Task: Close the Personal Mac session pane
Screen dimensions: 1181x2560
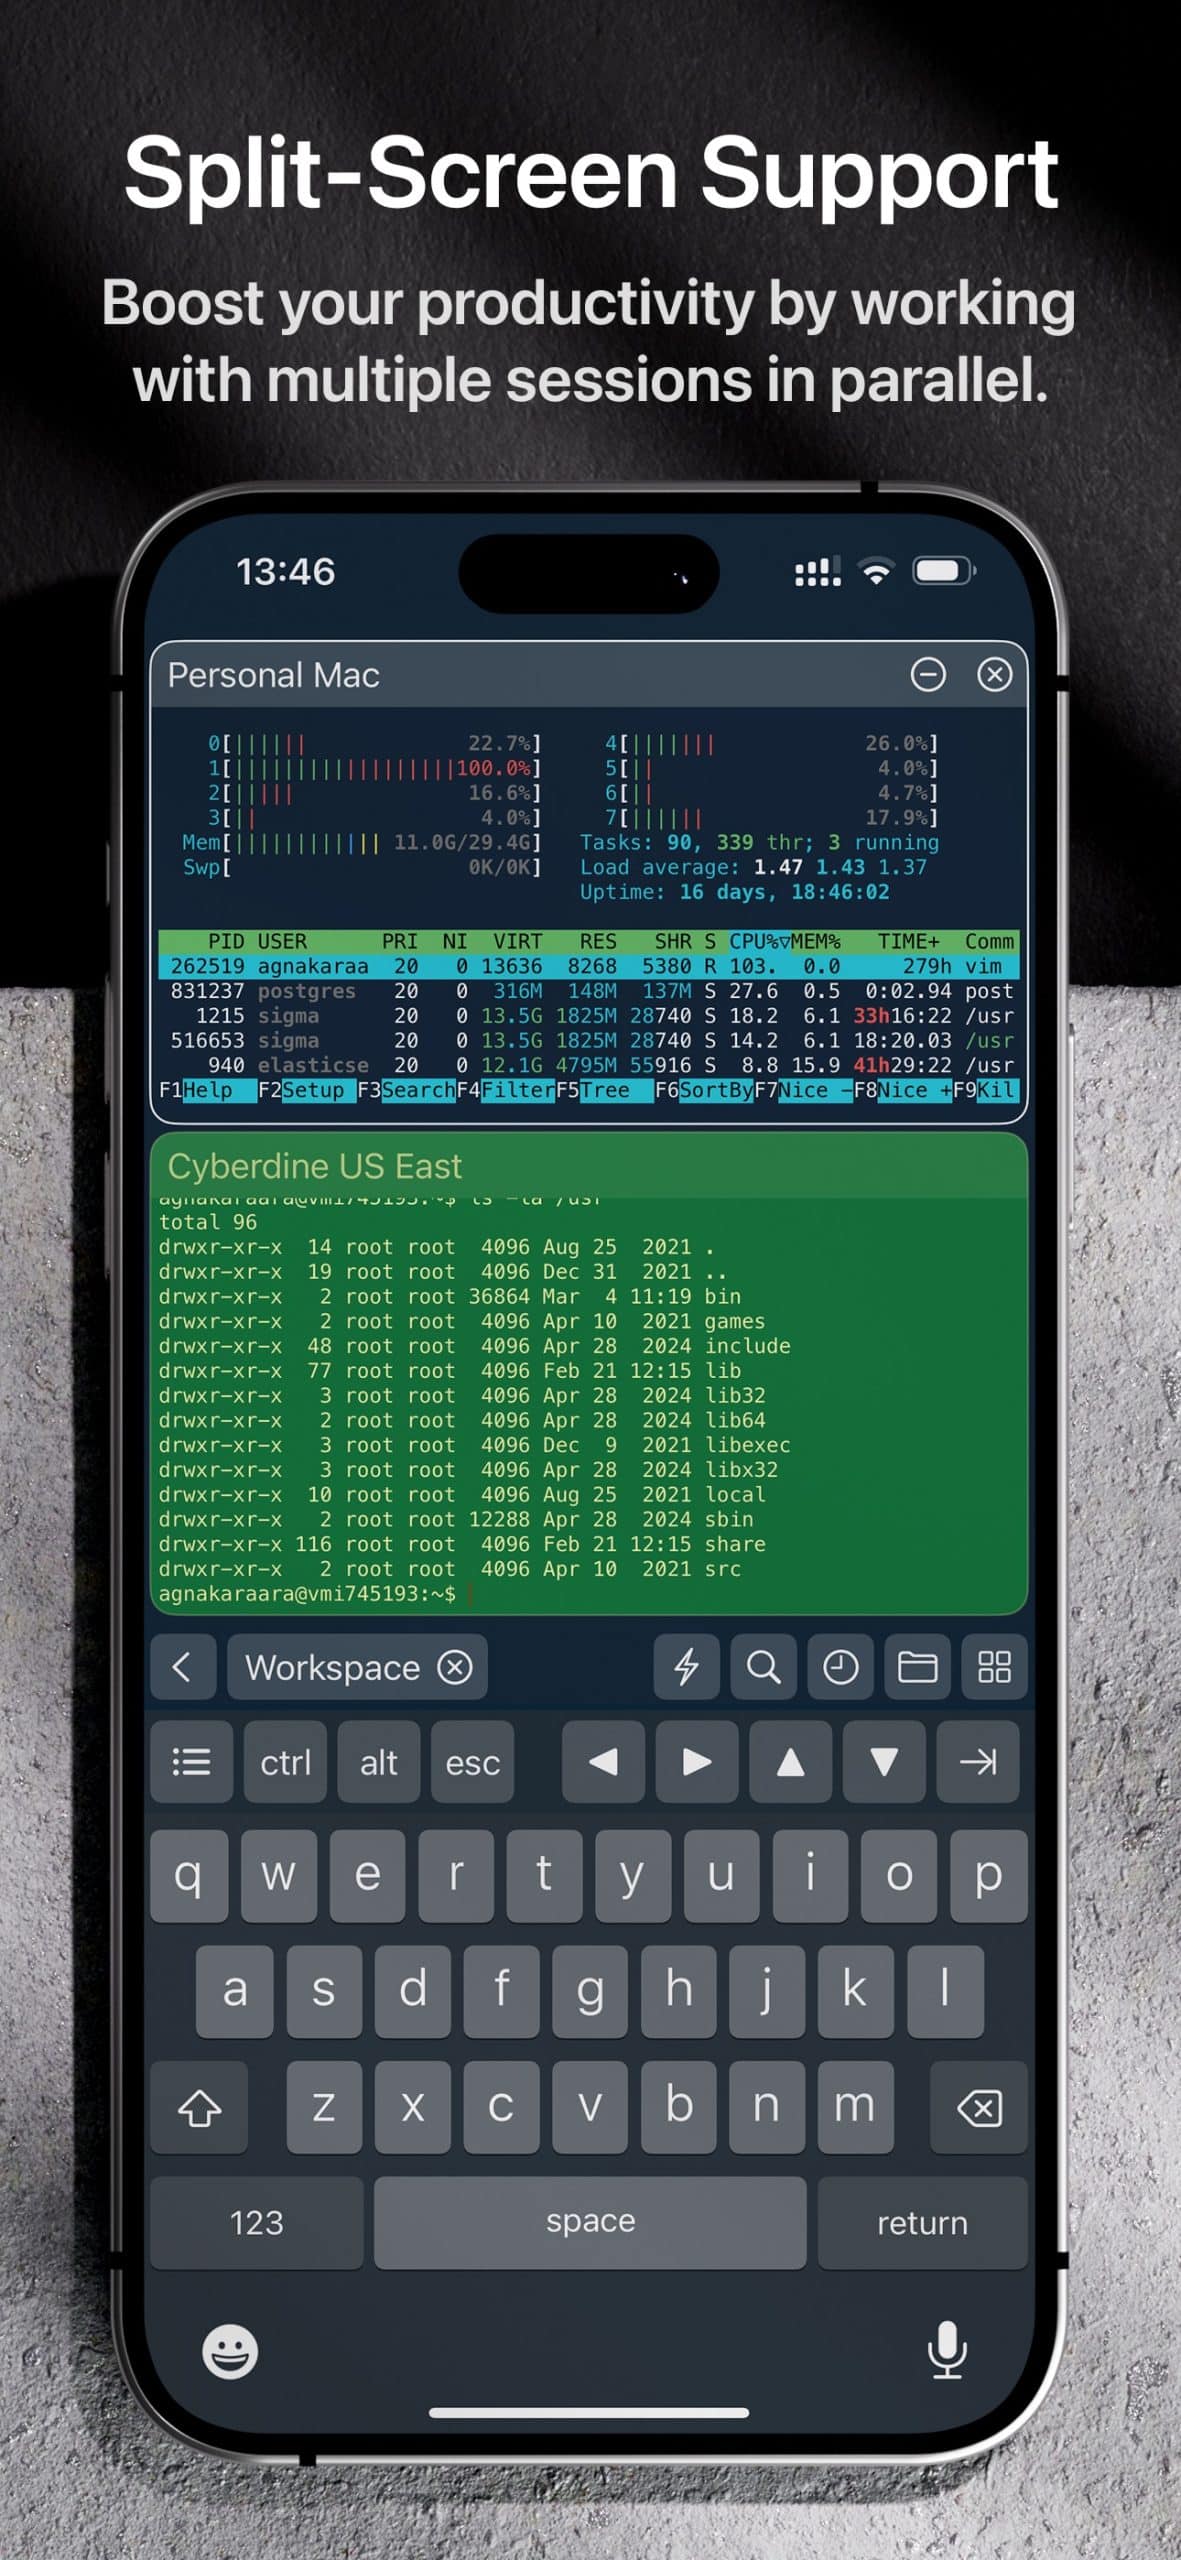Action: click(x=994, y=675)
